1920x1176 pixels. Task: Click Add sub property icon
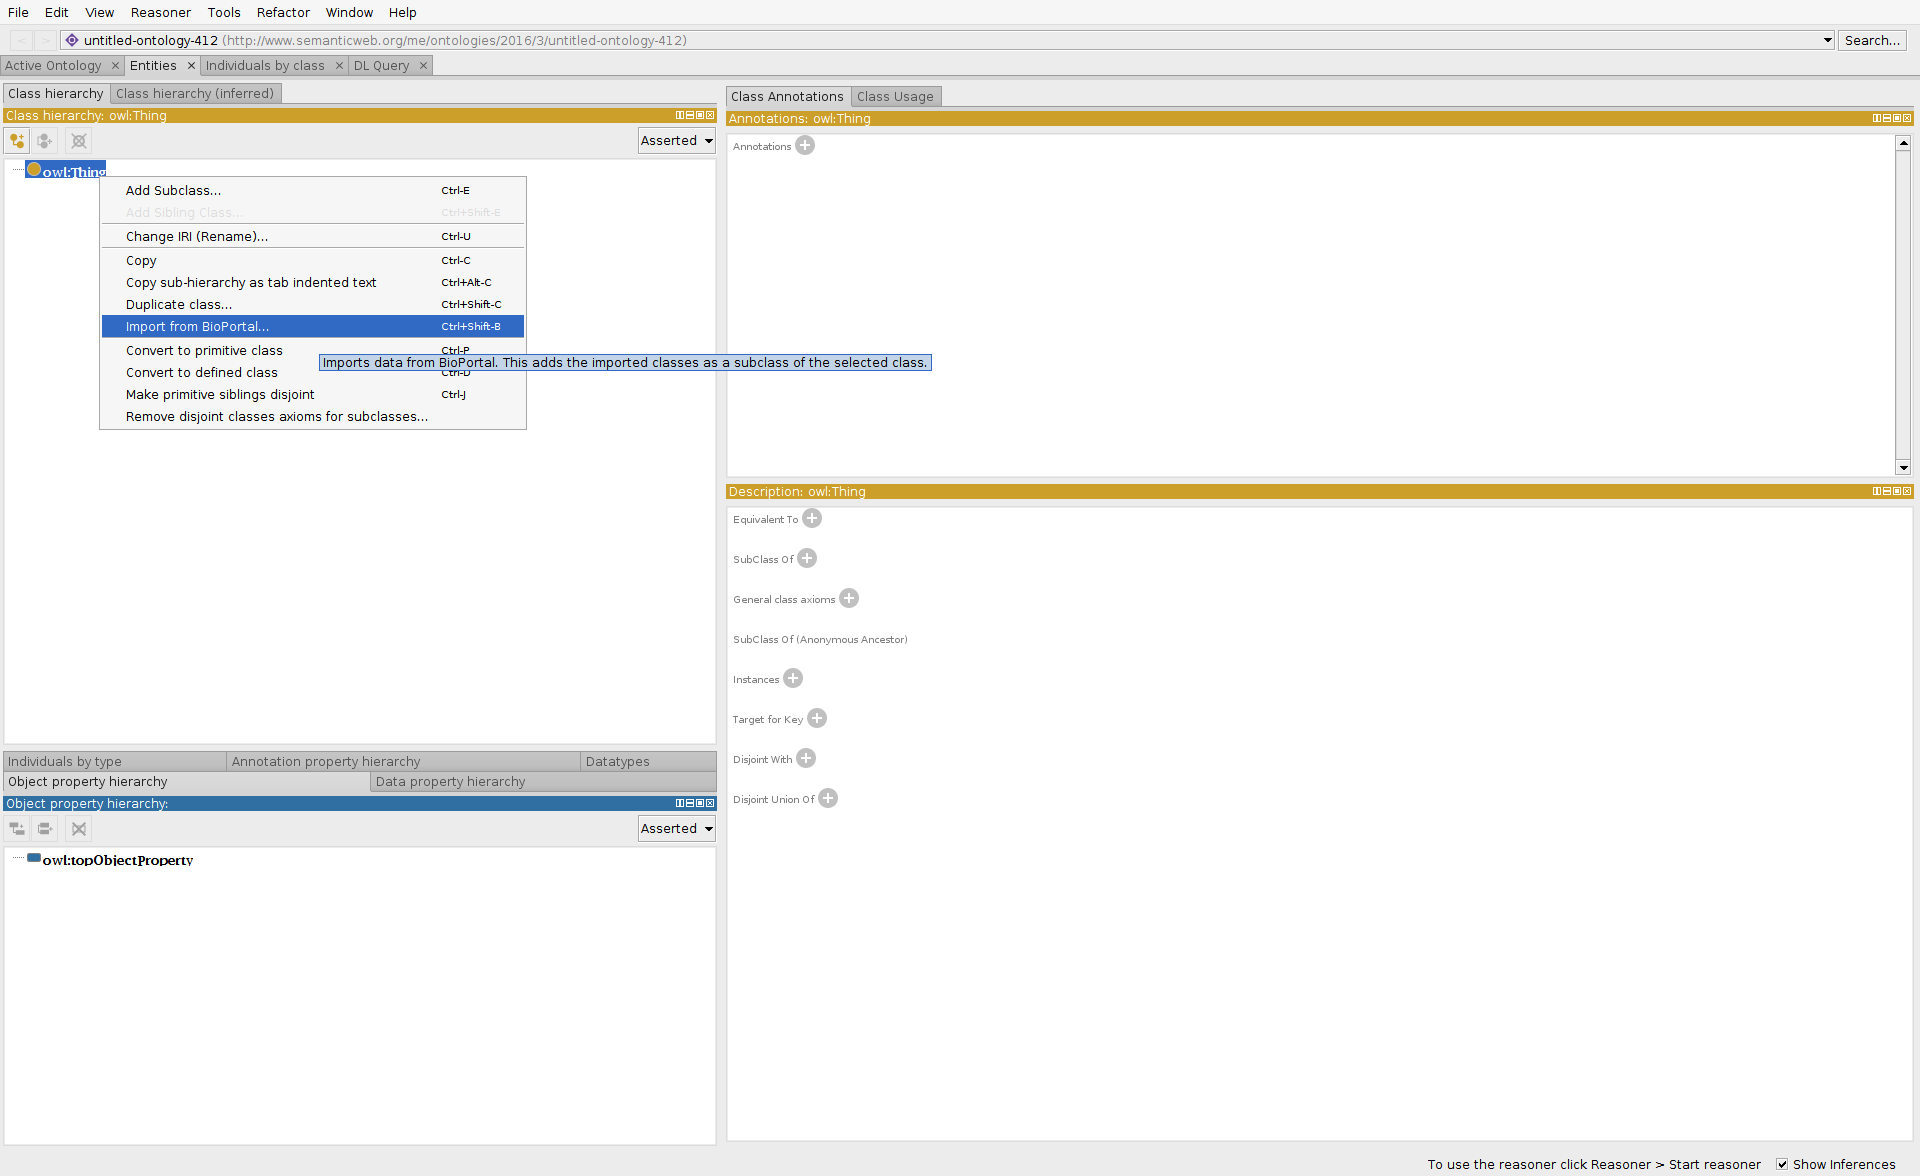coord(17,829)
